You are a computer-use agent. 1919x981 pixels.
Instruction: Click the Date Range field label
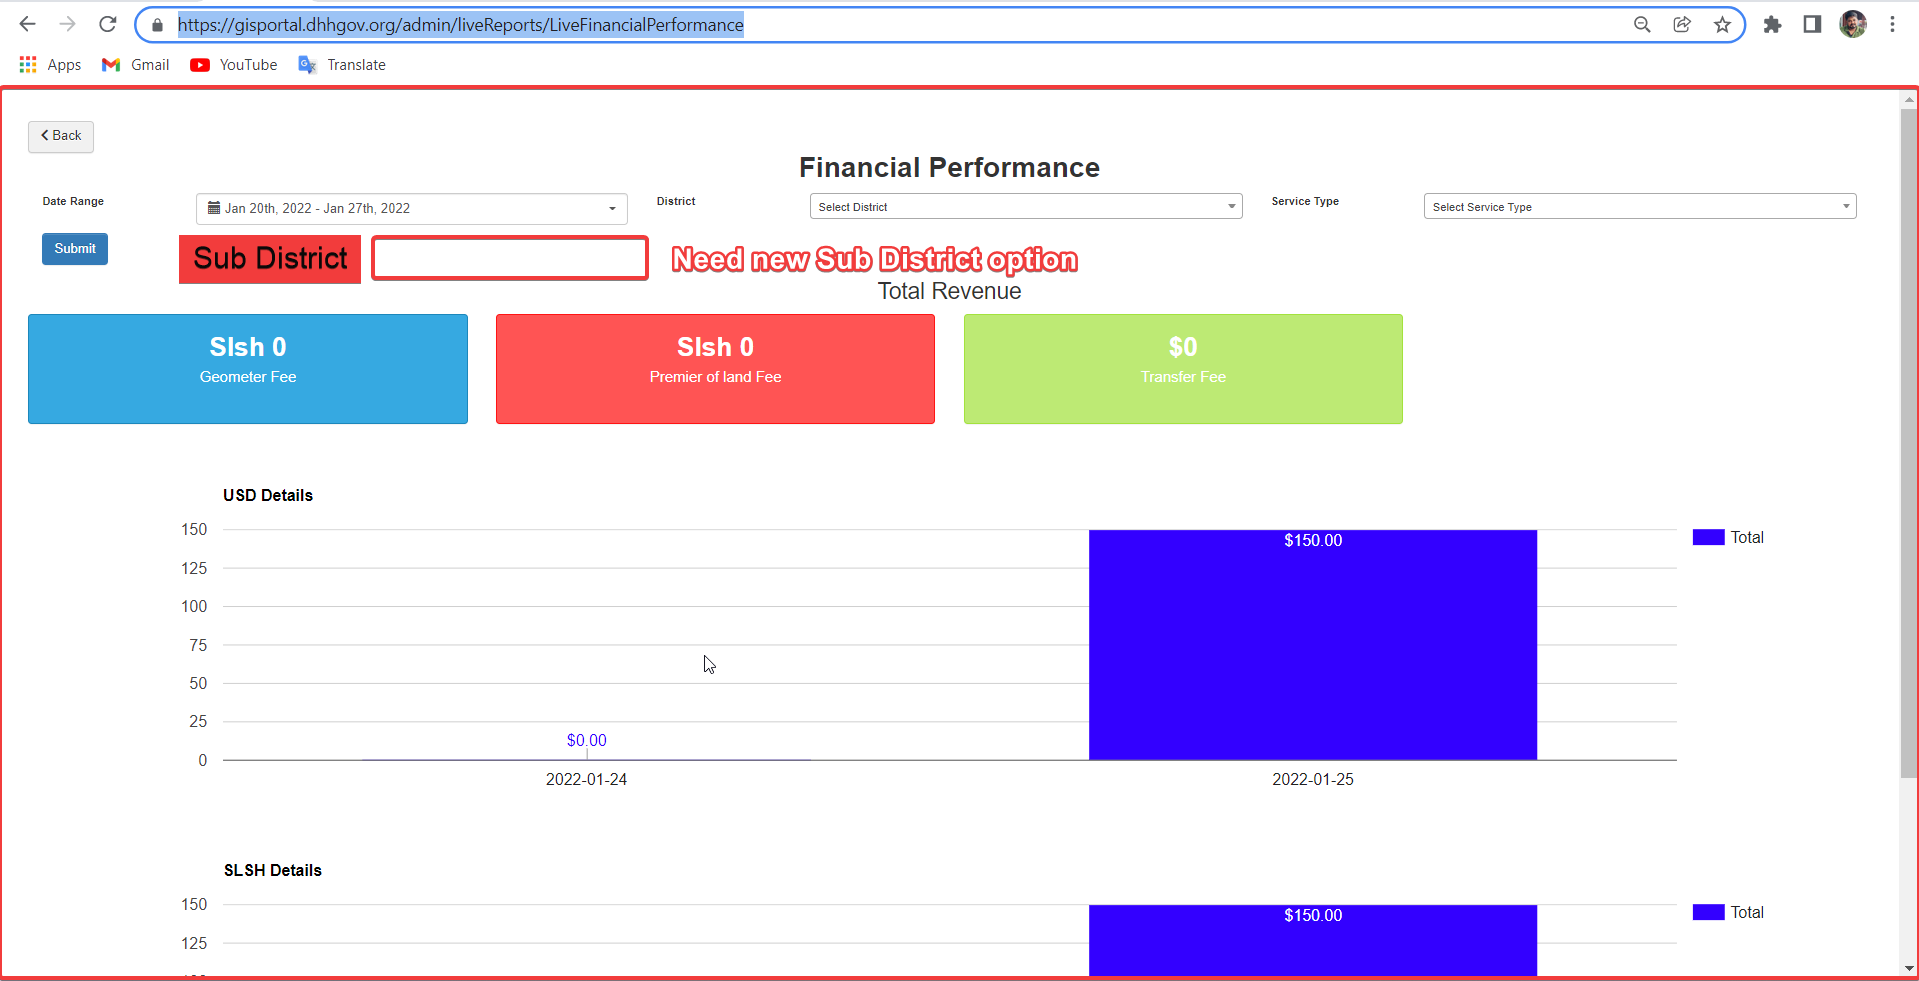[73, 202]
